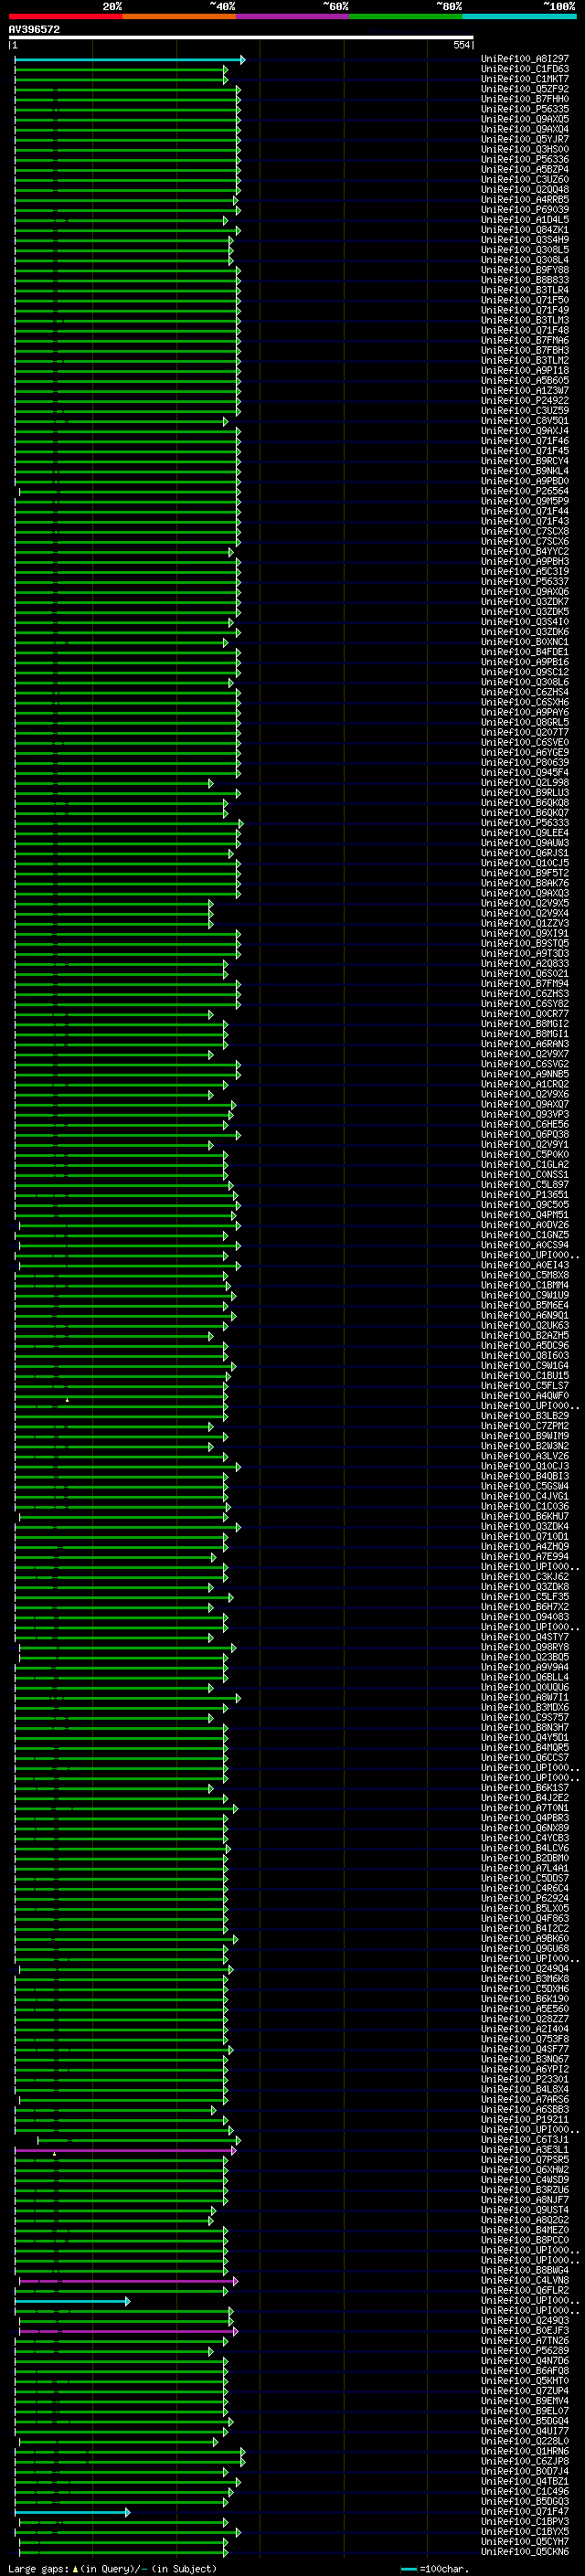
Task: Select label UniRef100_P56333
Action: (525, 823)
